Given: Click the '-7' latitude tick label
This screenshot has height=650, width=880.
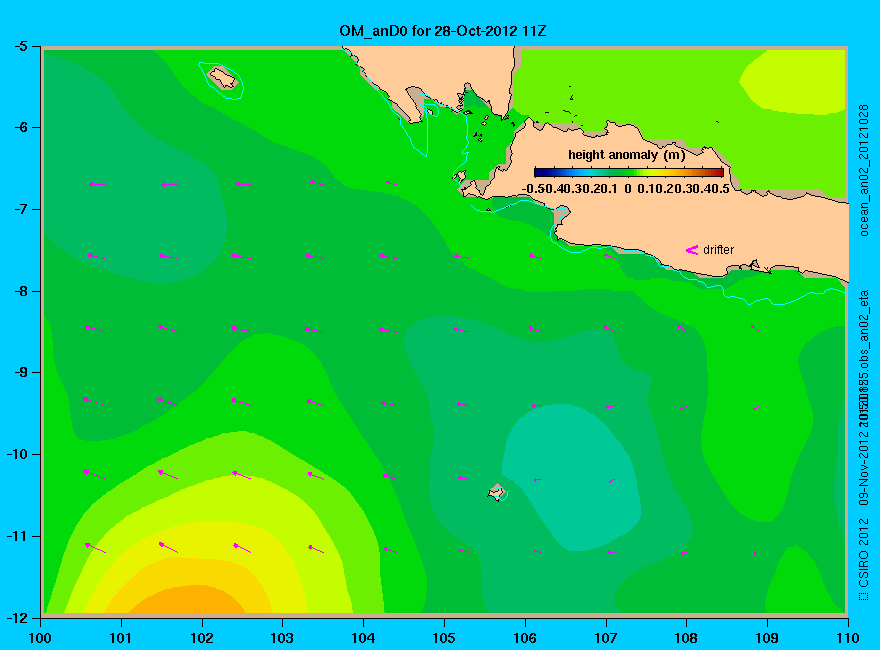Looking at the screenshot, I should 20,209.
